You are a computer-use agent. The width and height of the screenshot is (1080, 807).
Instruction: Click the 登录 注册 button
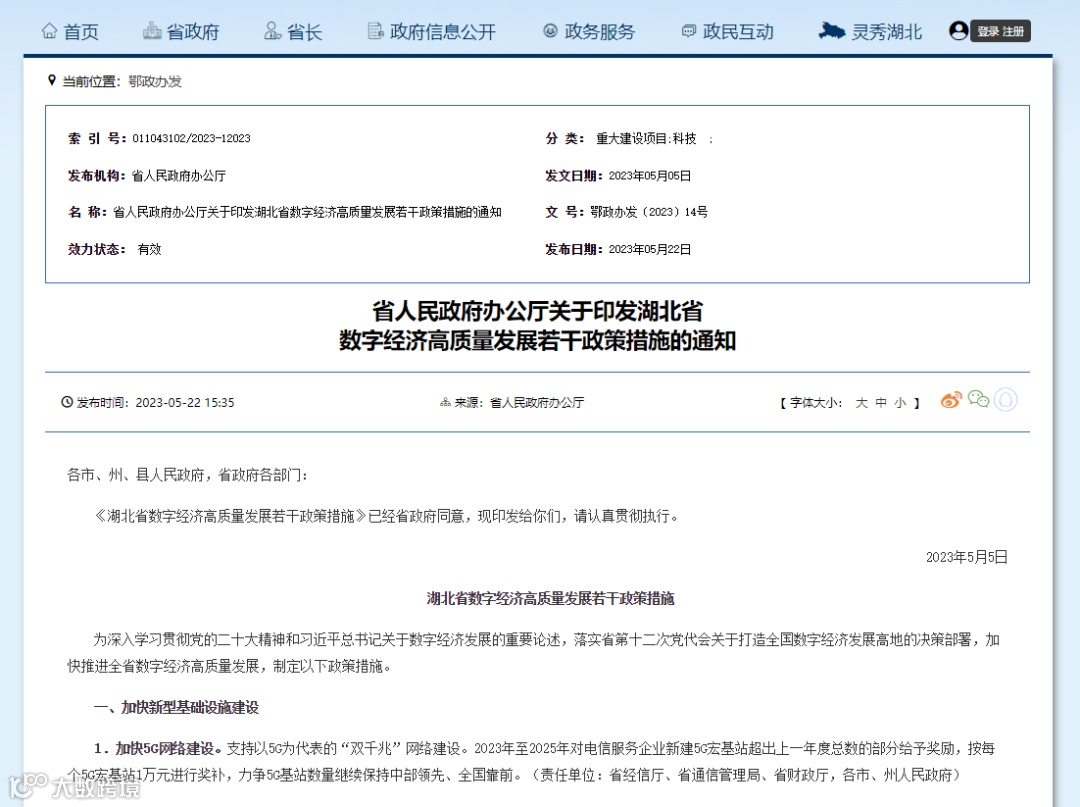pos(1001,31)
